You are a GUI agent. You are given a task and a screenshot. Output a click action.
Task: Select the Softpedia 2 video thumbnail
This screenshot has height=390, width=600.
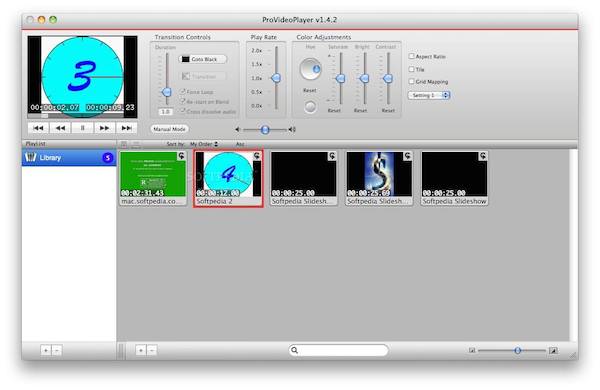[228, 178]
